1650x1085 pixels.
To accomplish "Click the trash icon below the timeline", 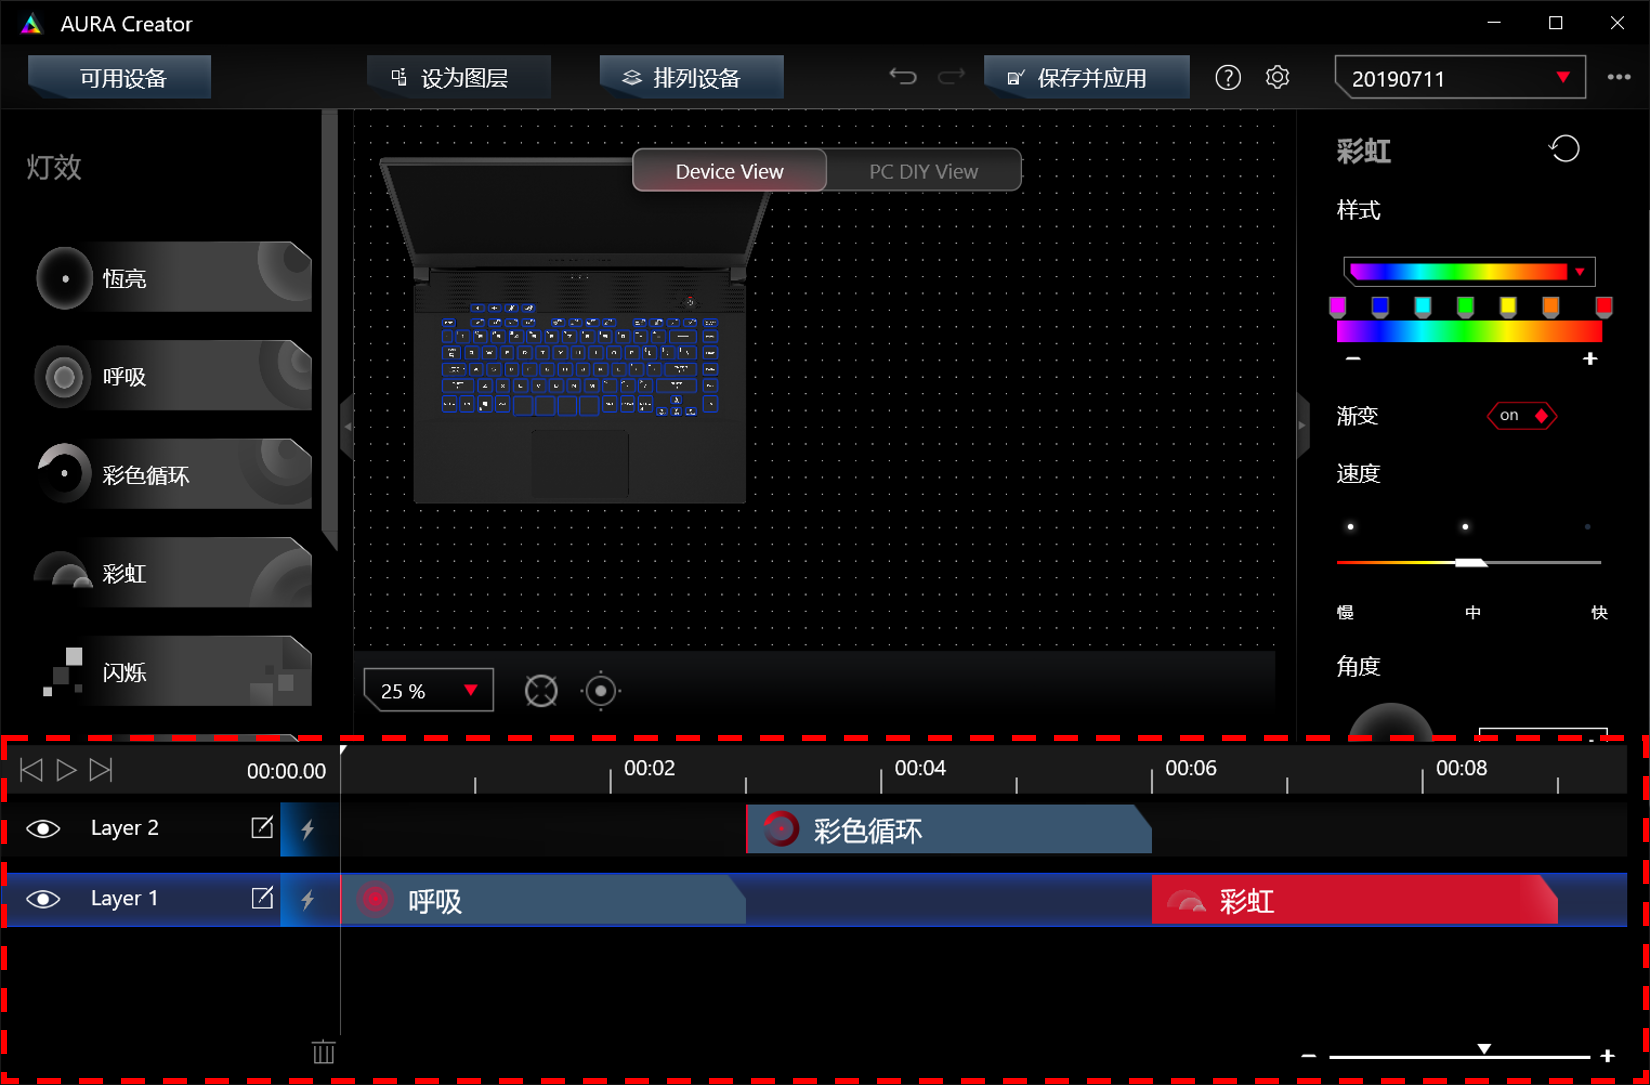I will pos(323,1052).
